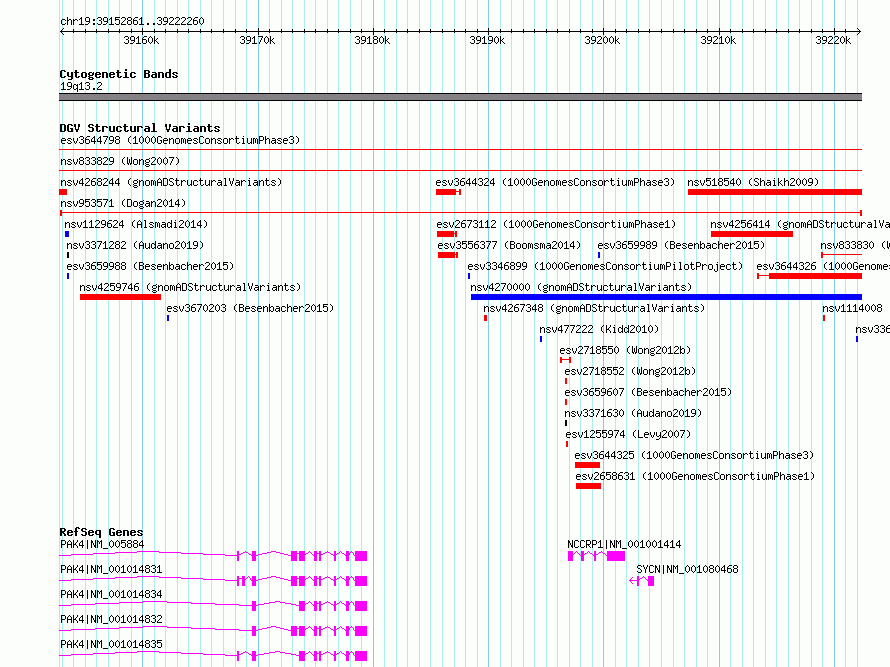This screenshot has width=890, height=667.
Task: Select the 19q13.2 band label
Action: 81,86
